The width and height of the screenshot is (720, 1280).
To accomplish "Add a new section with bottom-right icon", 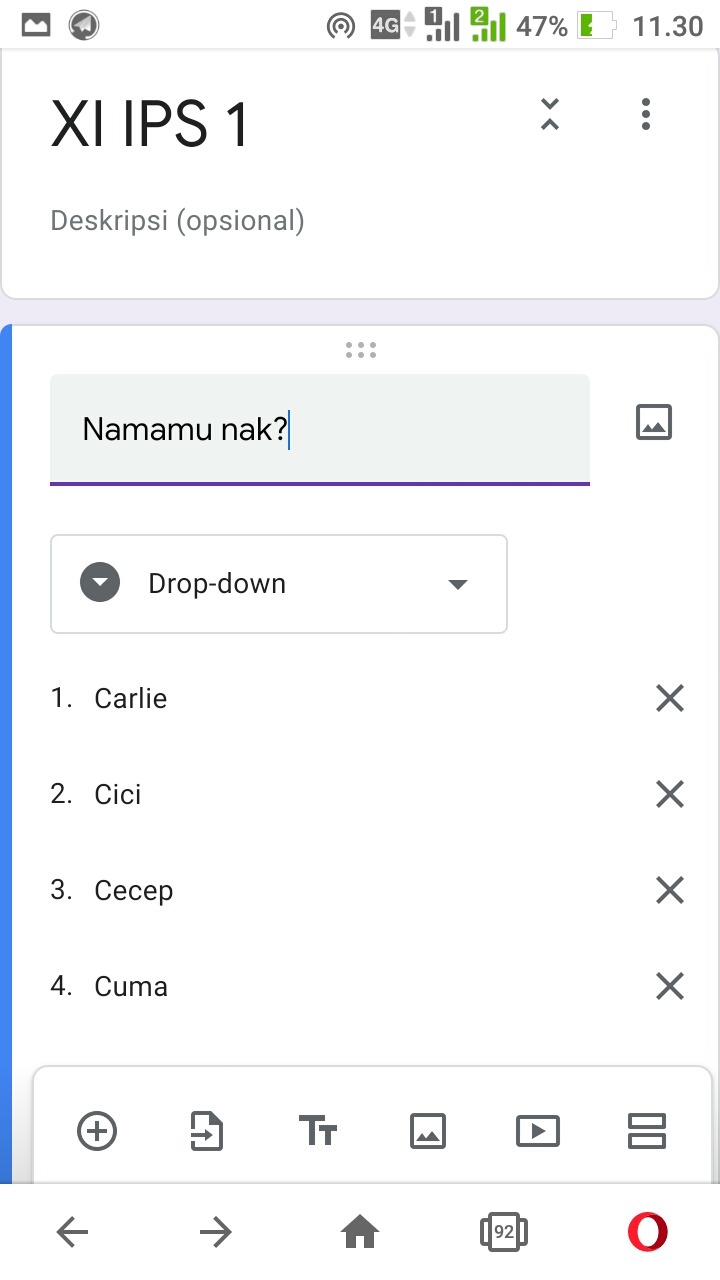I will coord(648,1131).
